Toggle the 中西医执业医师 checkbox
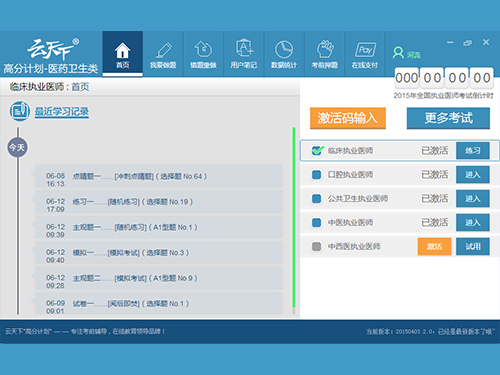The height and width of the screenshot is (375, 500). [316, 247]
